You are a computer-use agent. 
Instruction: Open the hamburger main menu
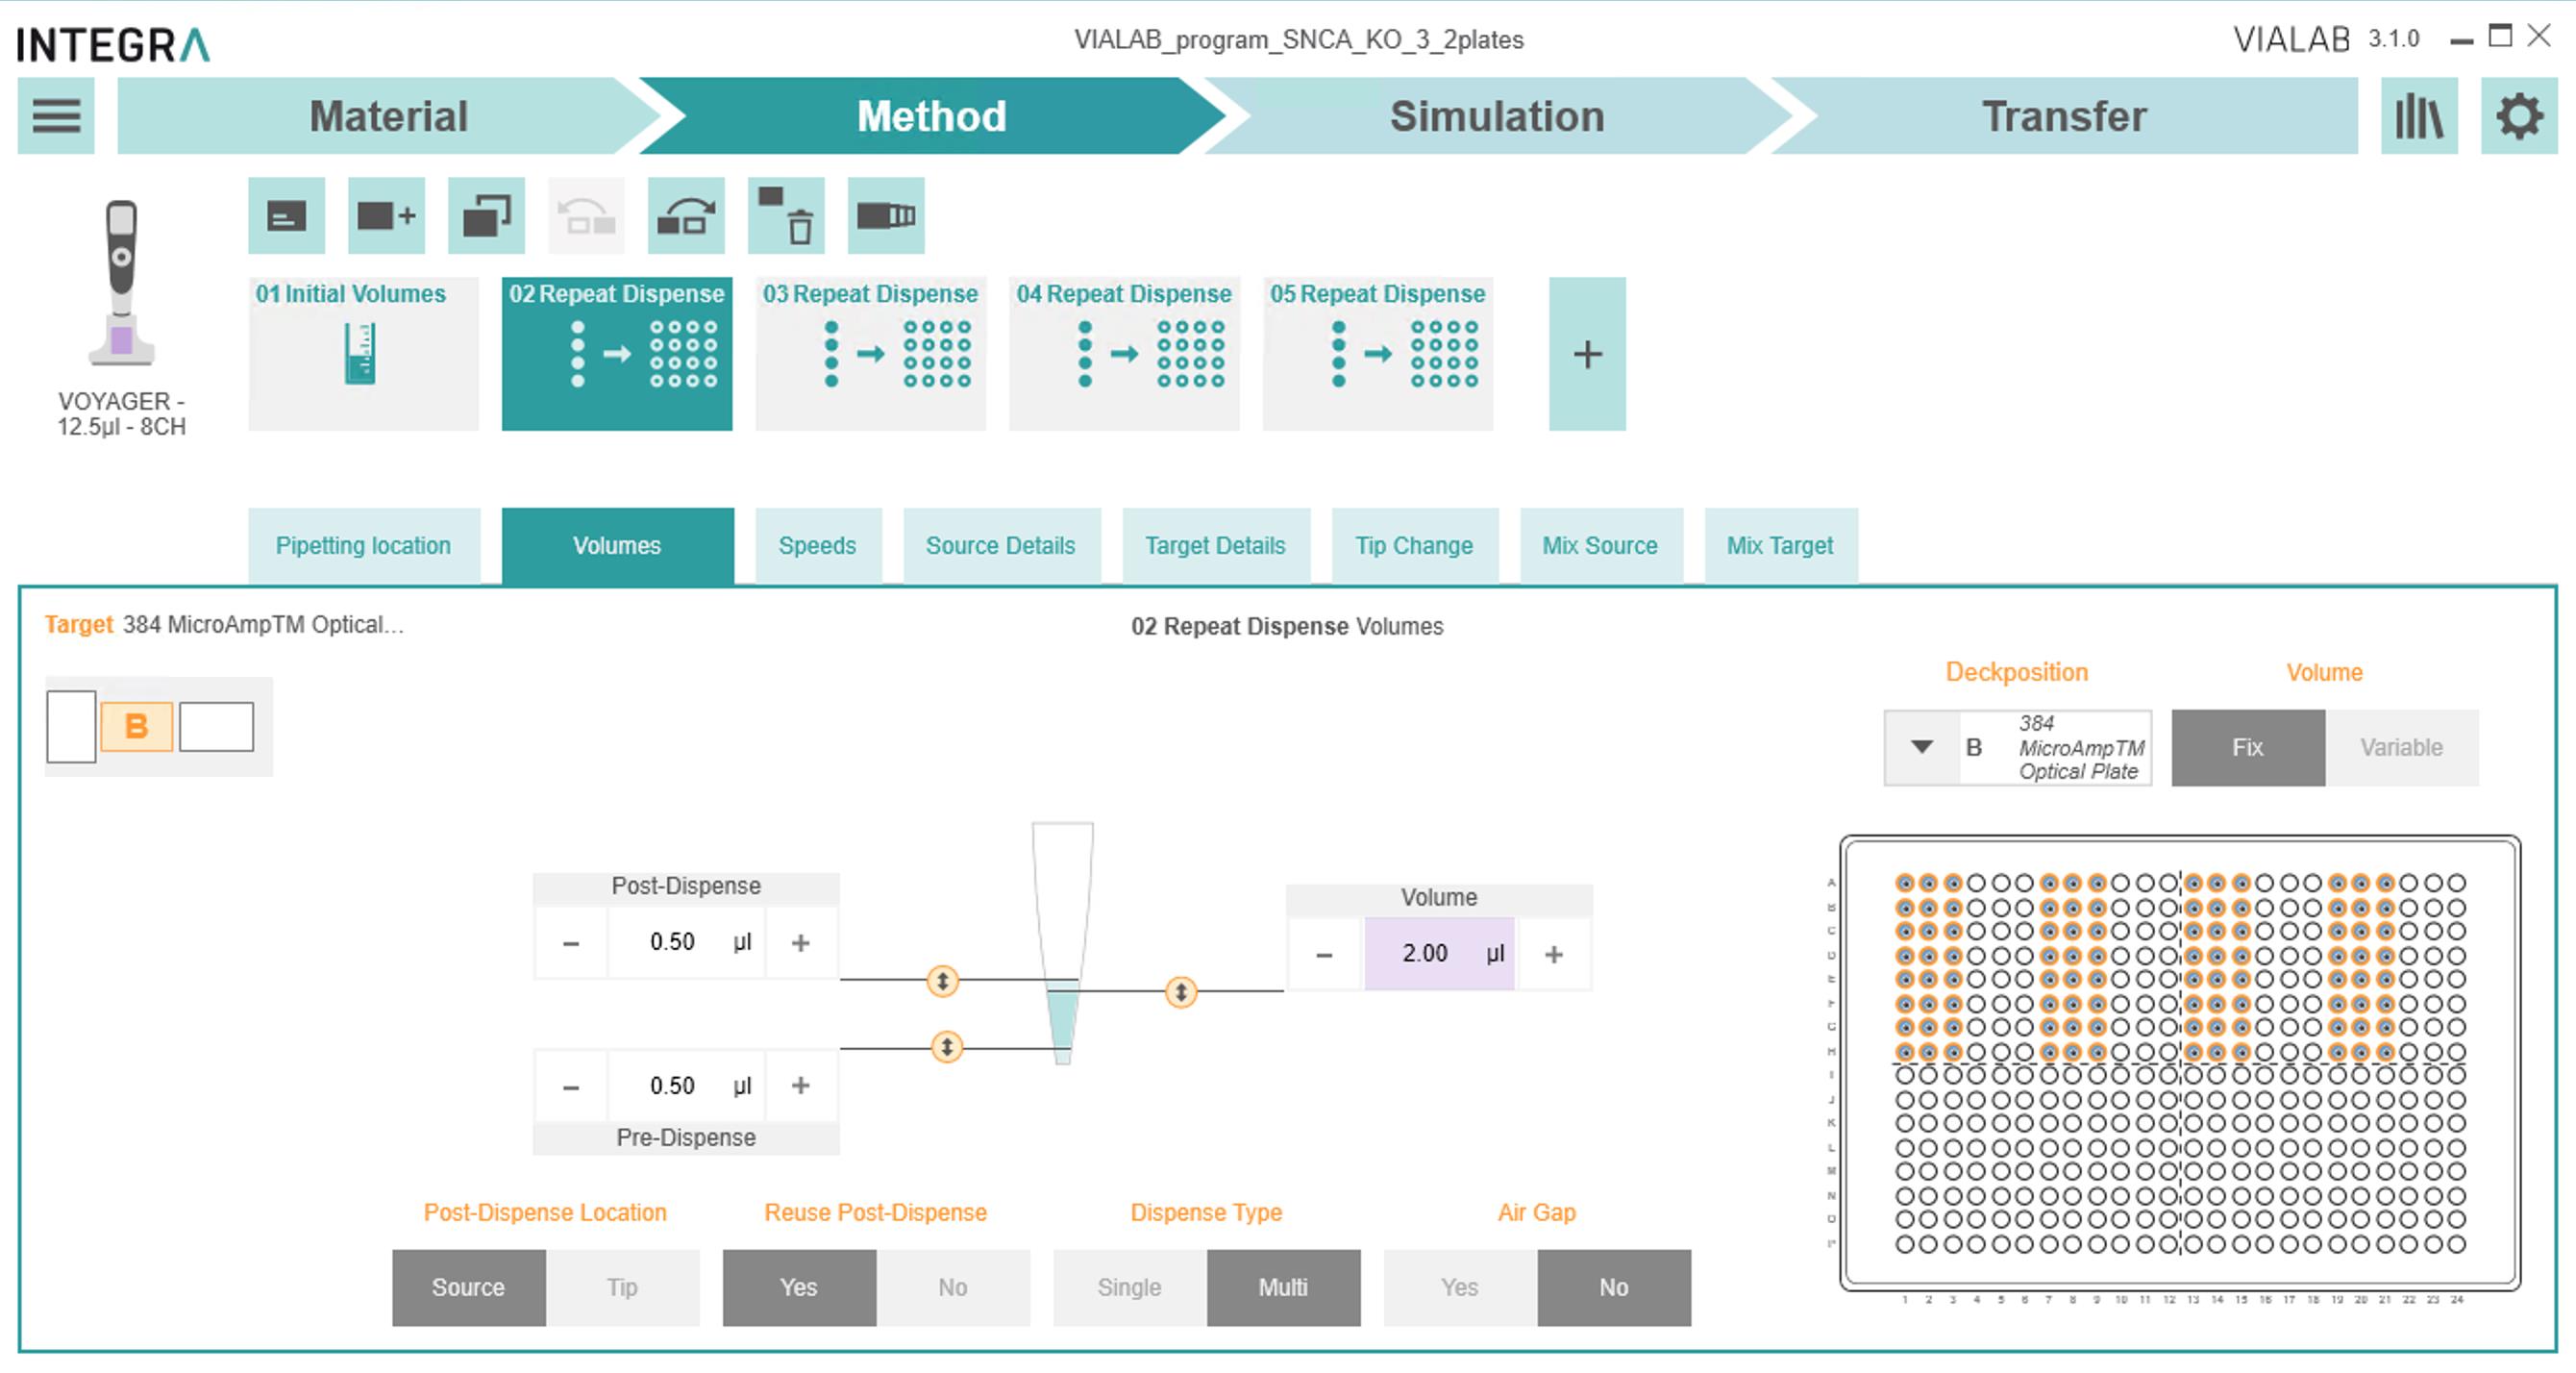[x=56, y=116]
